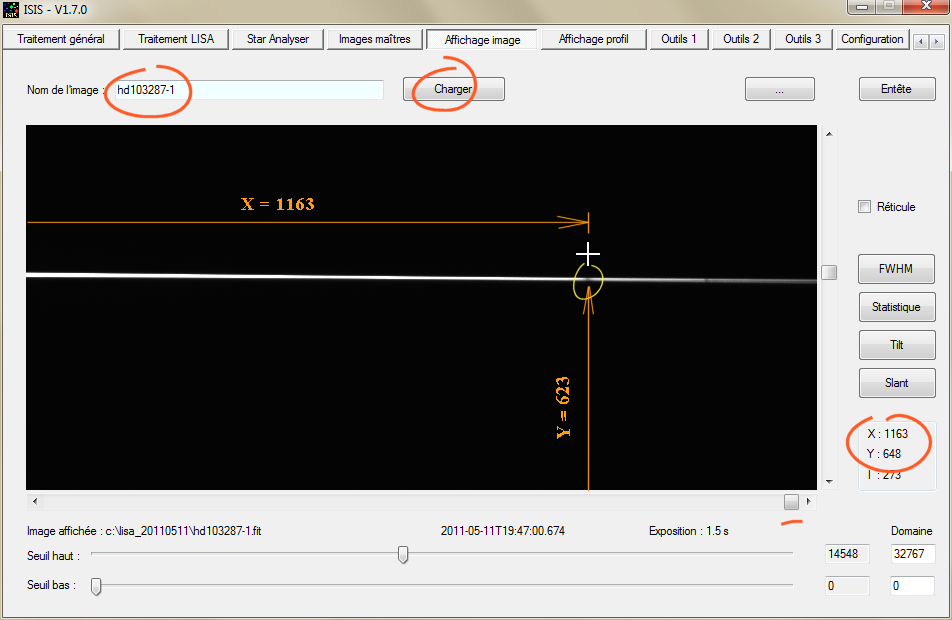Go to the Configuration tab
952x620 pixels.
tap(872, 39)
